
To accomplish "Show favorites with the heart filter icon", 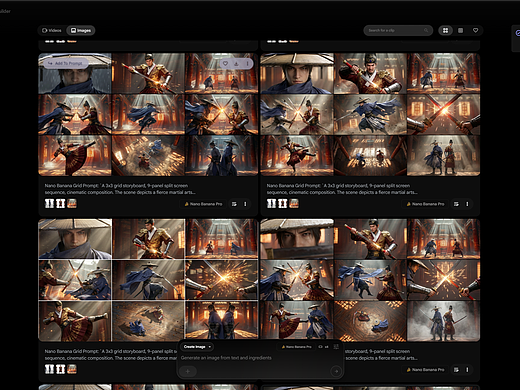I will 475,30.
